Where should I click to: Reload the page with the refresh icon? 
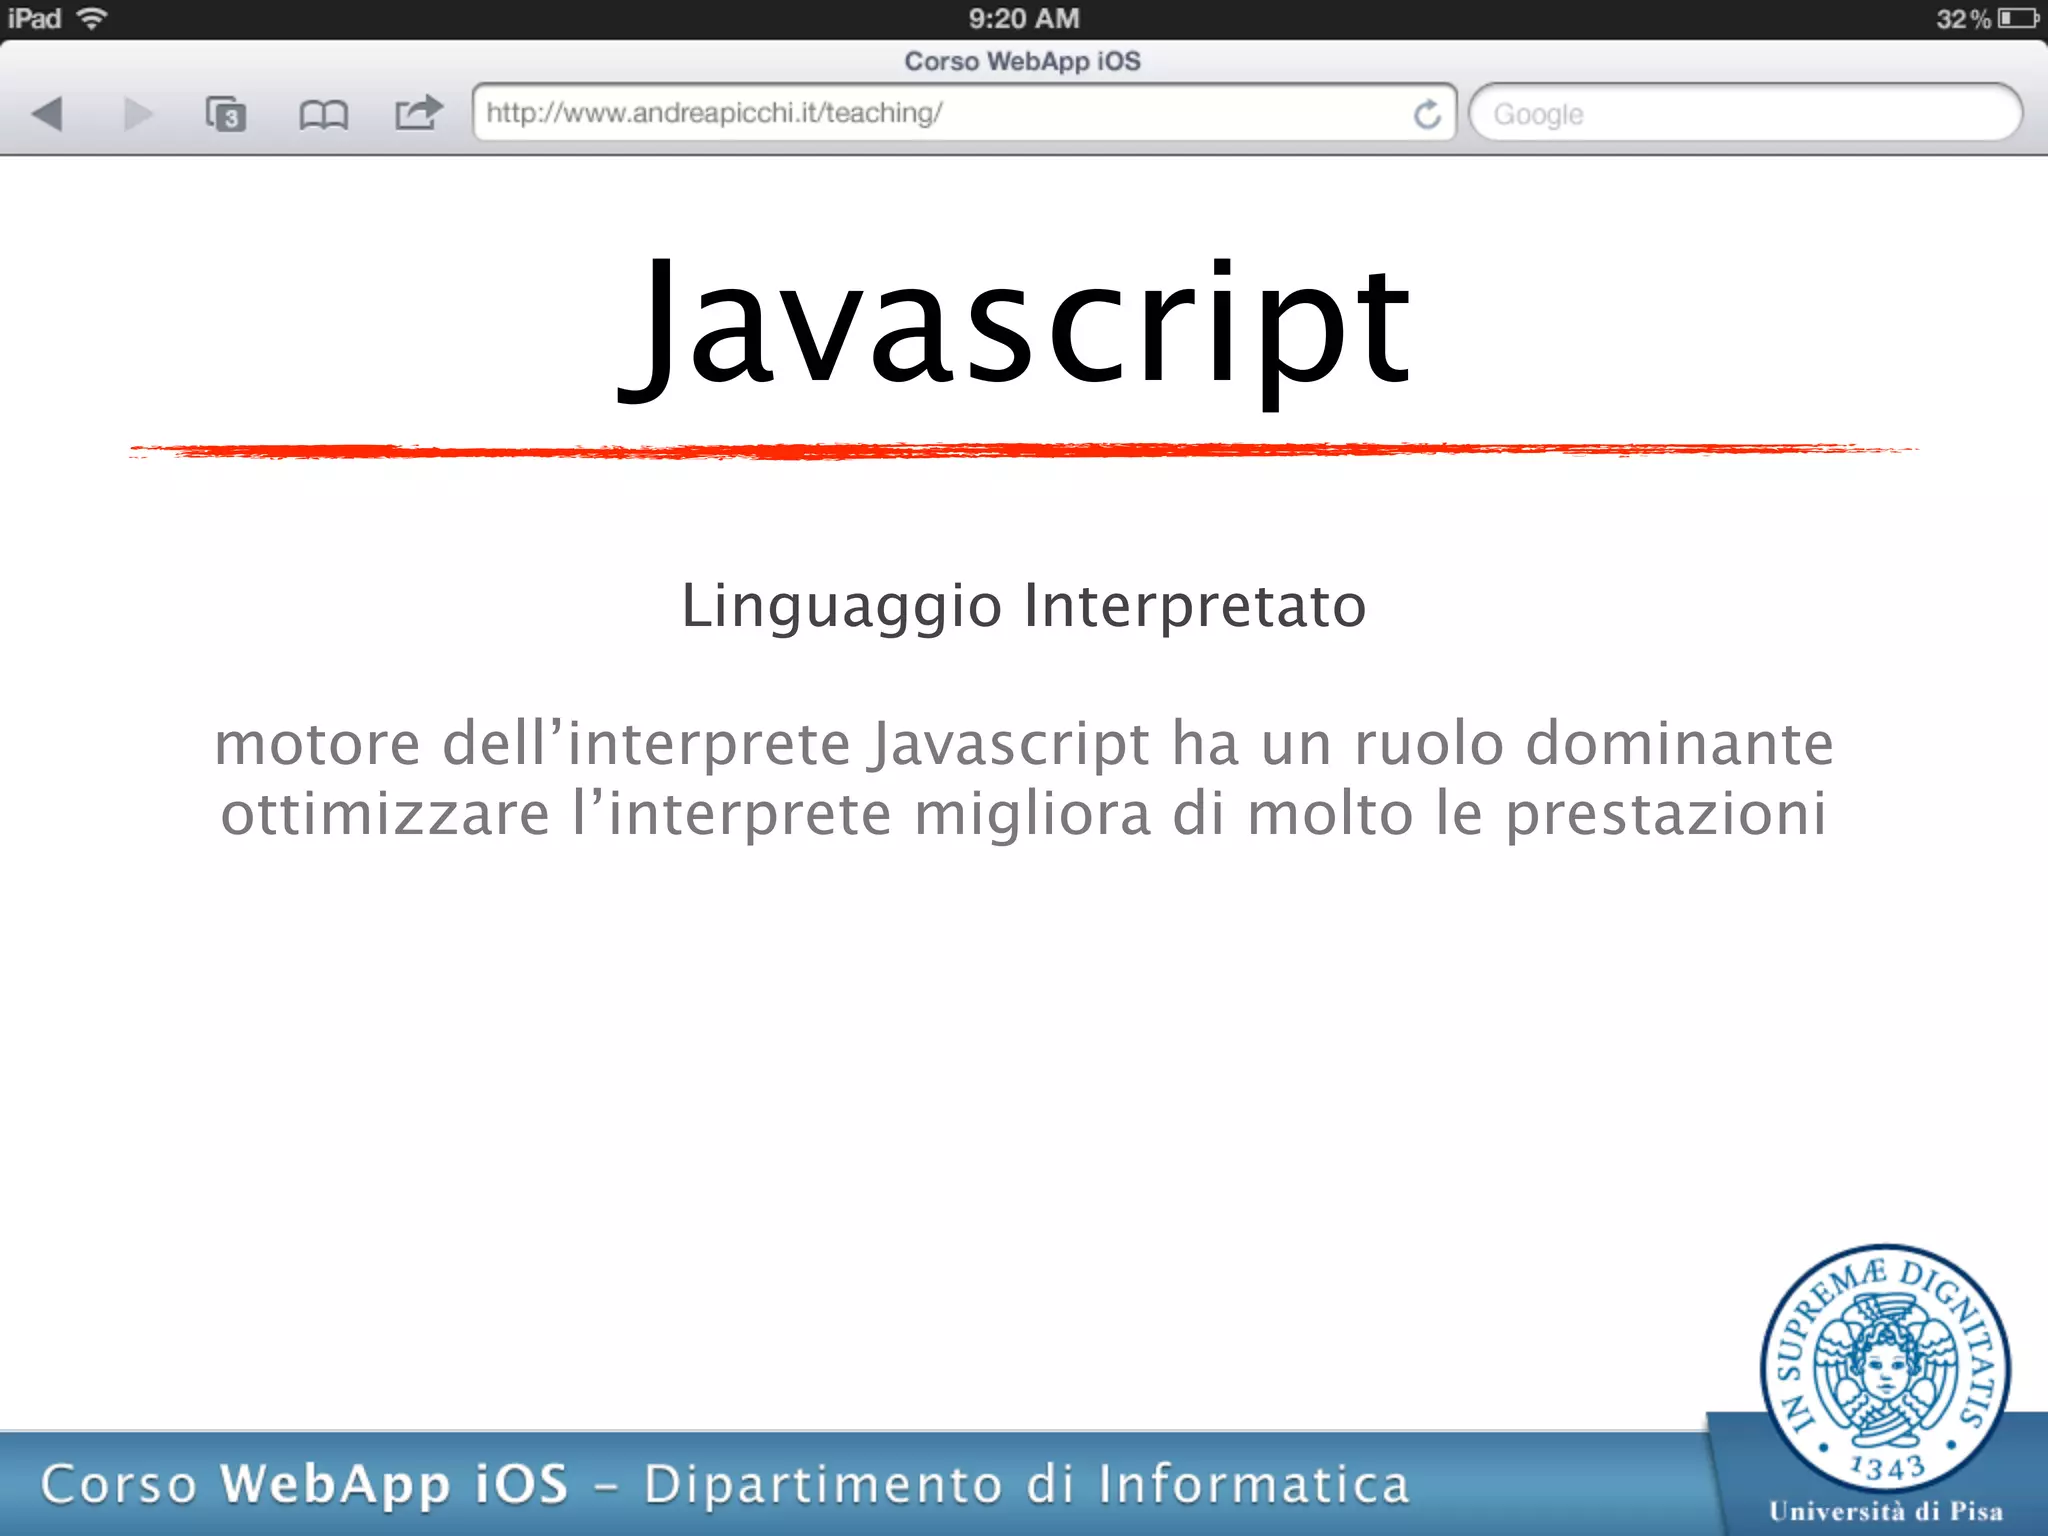click(1427, 114)
